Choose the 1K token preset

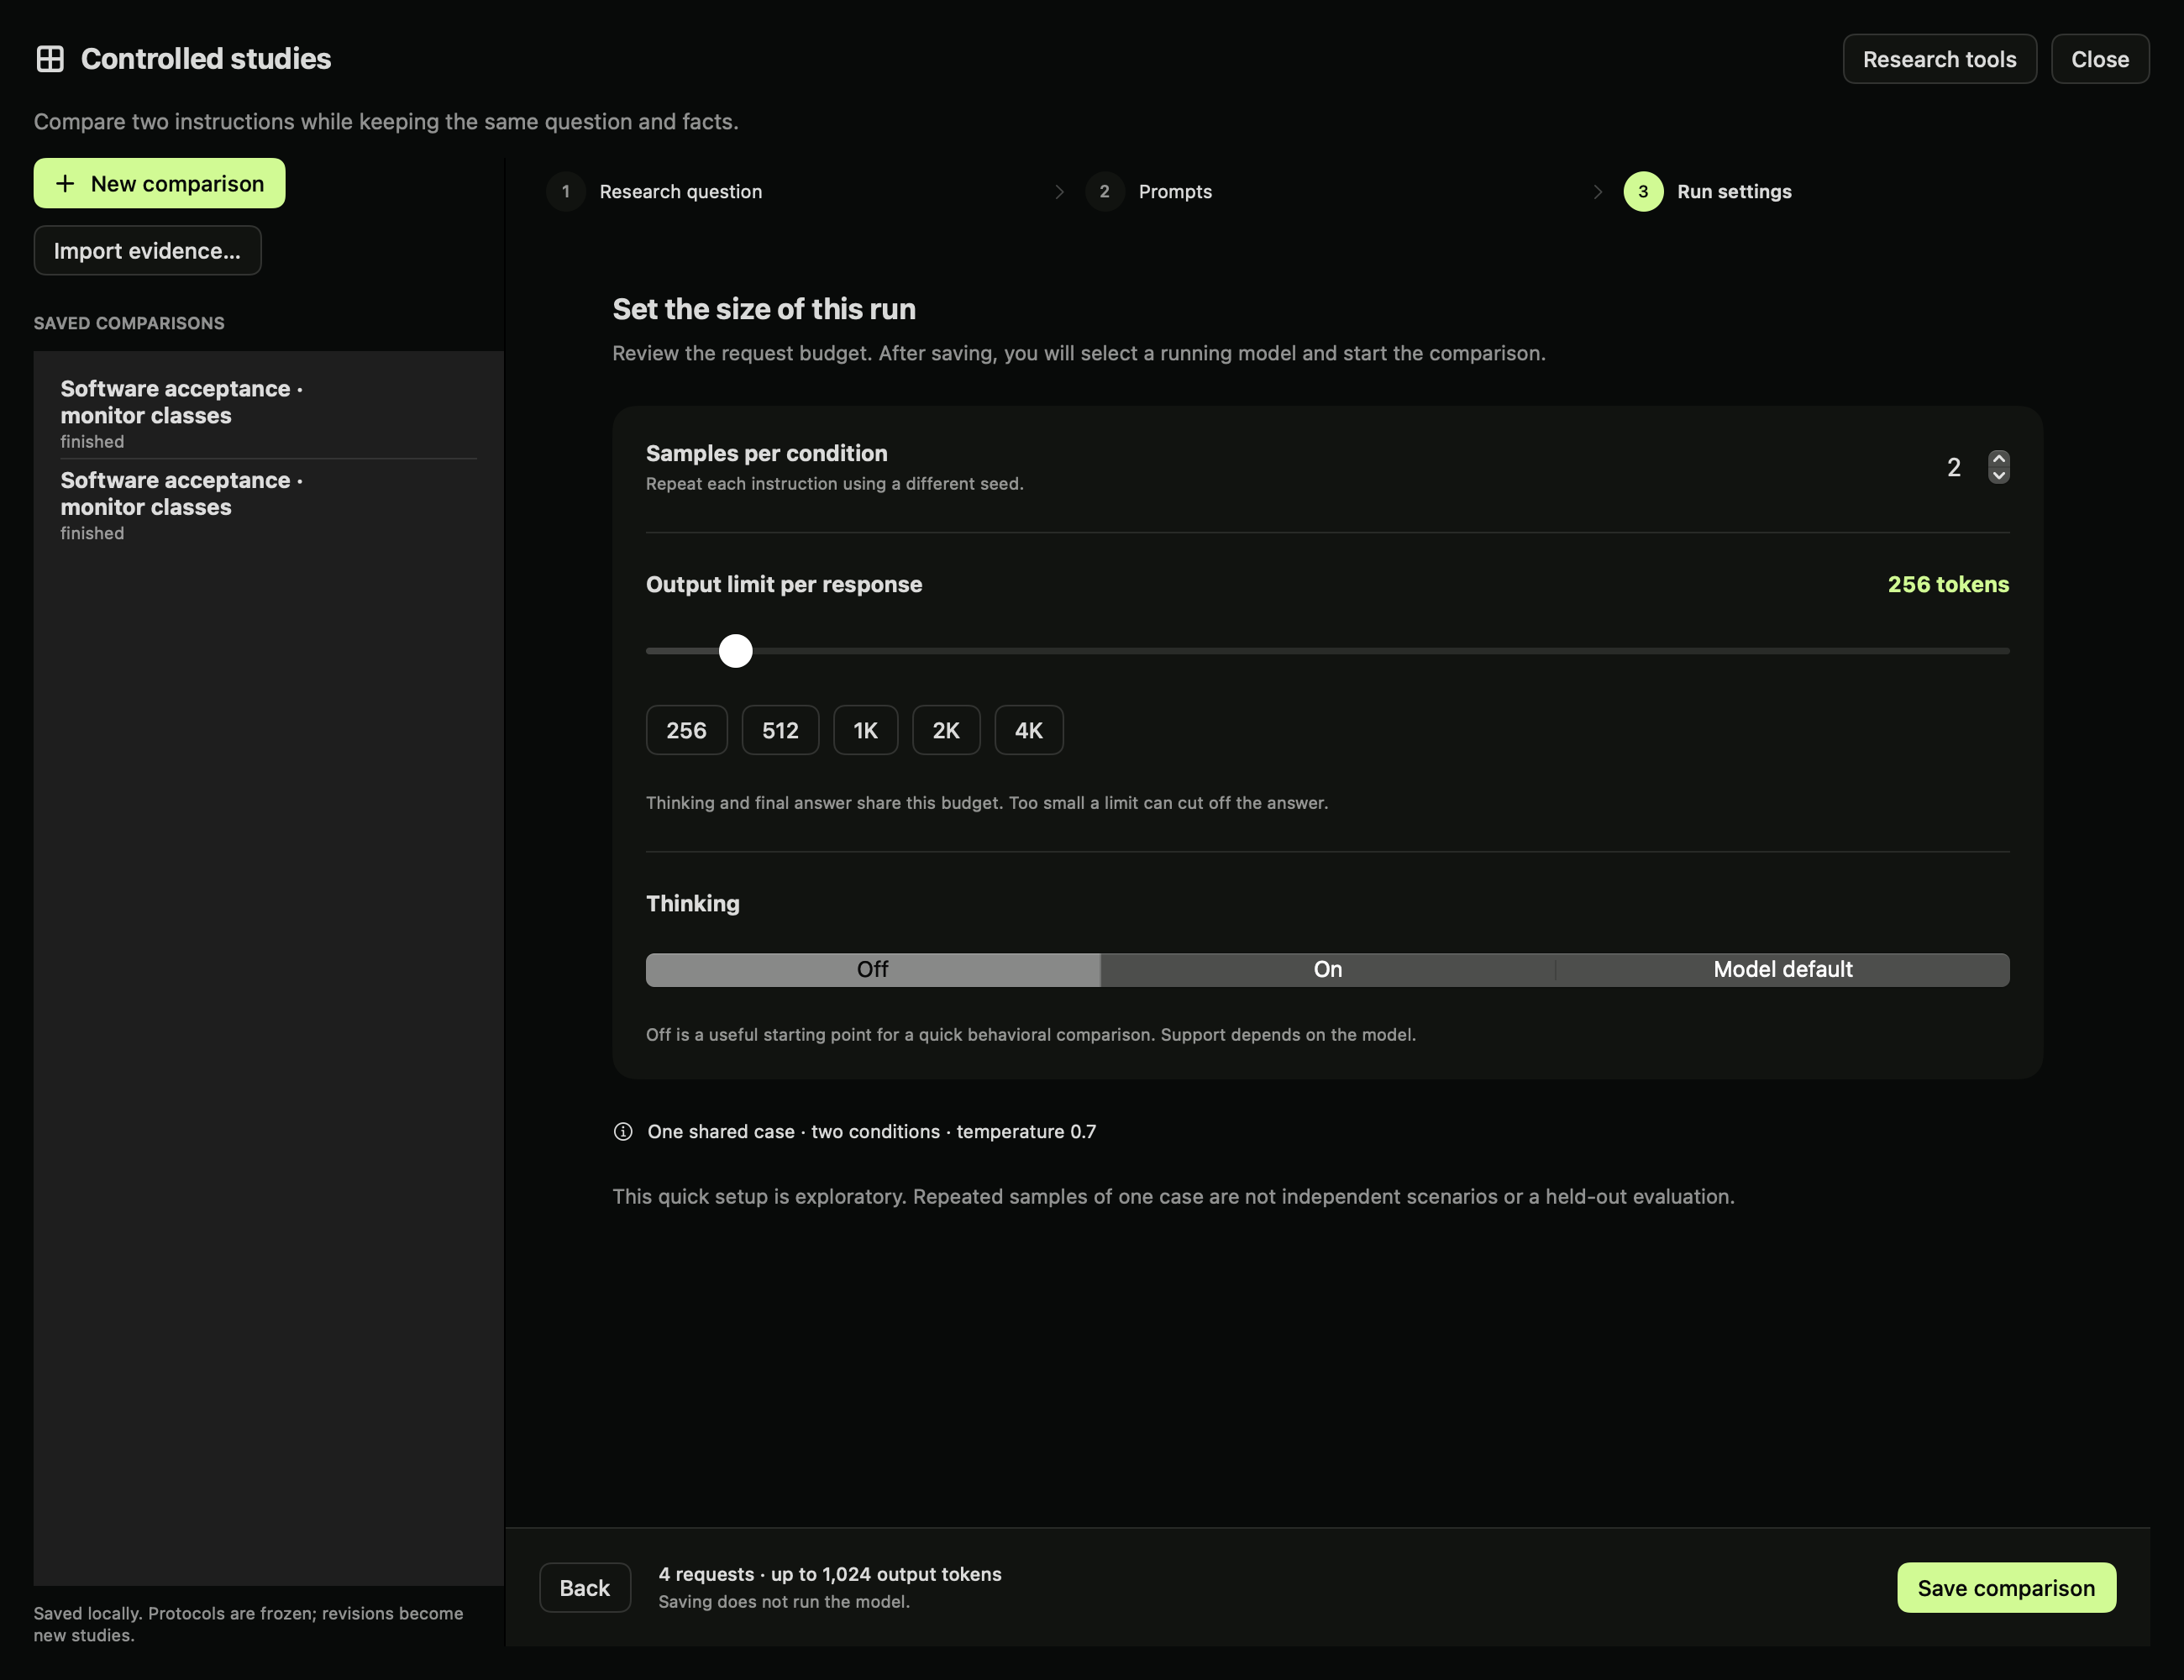tap(866, 730)
